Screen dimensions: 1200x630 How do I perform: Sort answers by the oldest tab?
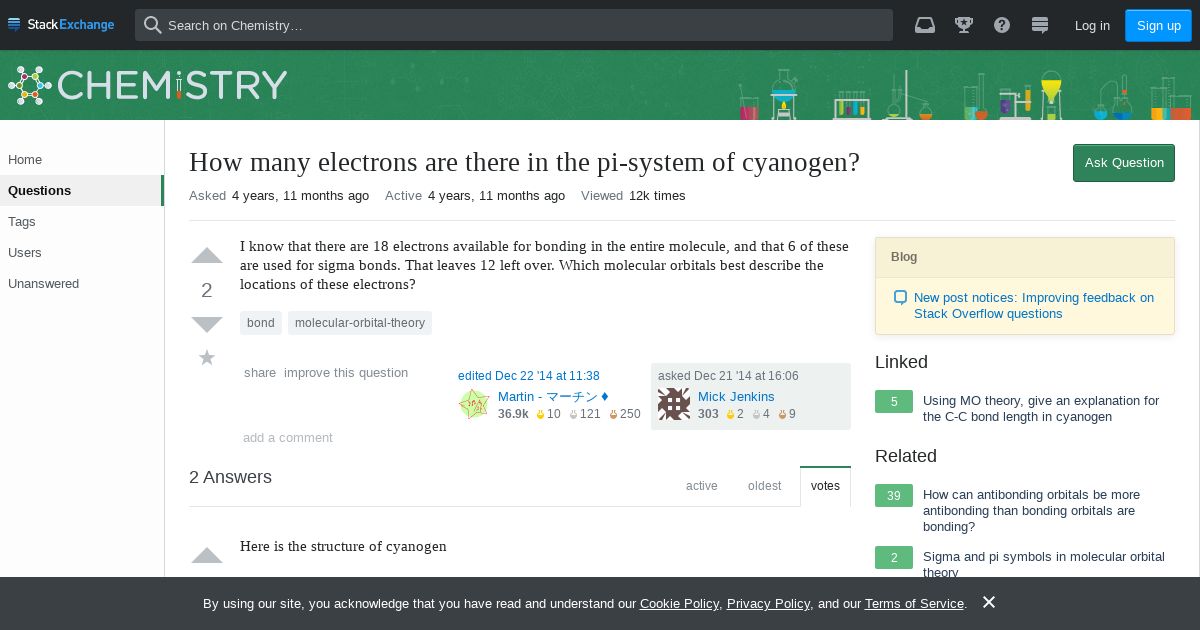pos(765,486)
